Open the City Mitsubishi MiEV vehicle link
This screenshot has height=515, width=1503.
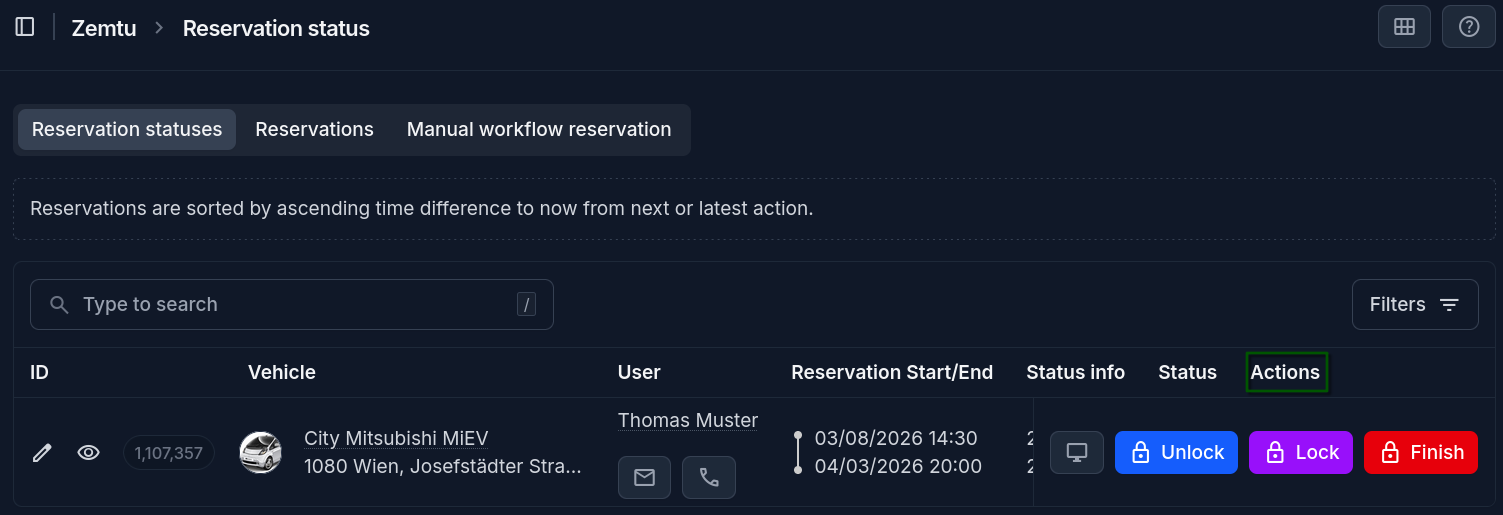396,439
